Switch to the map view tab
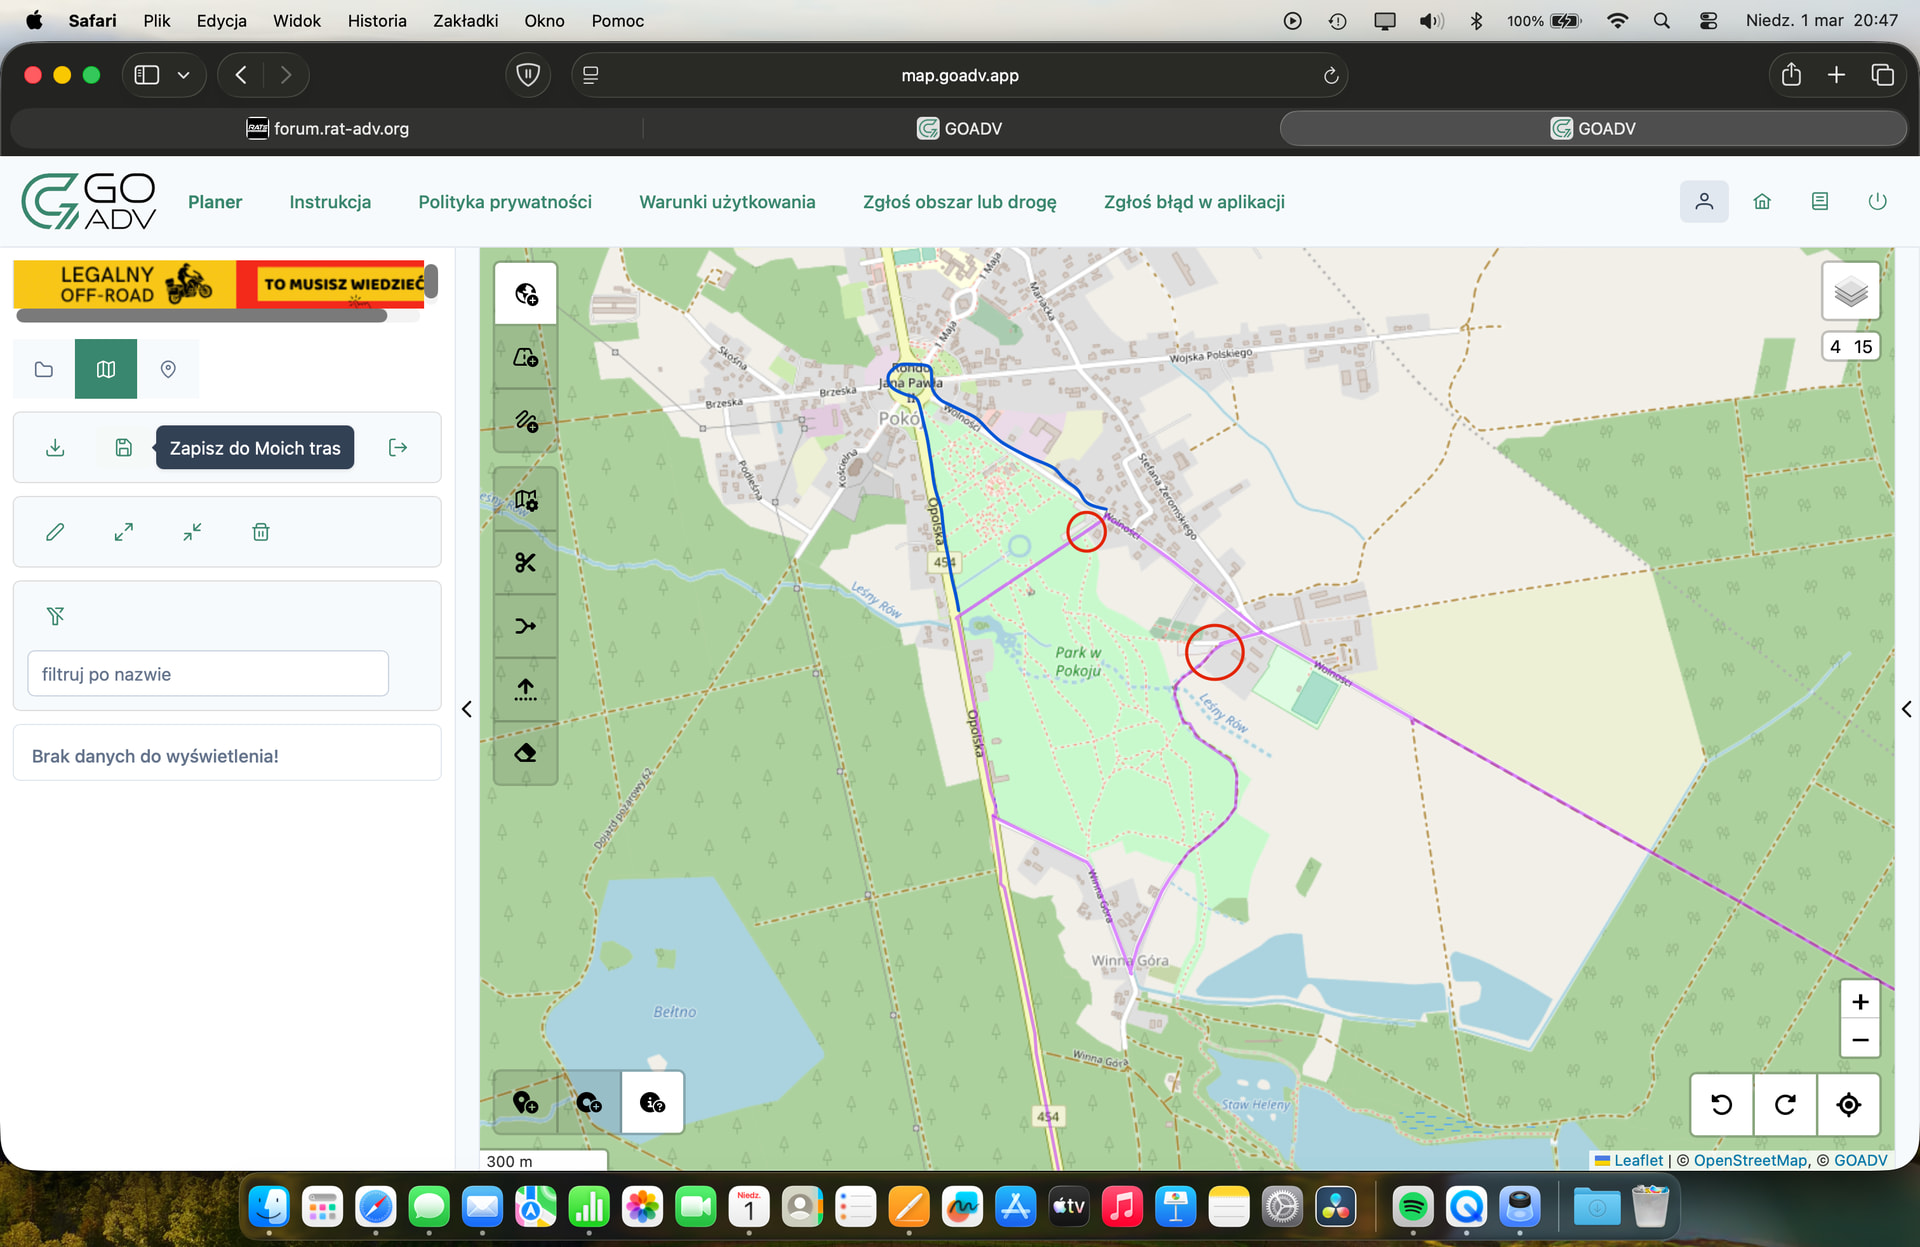Viewport: 1920px width, 1247px height. [x=106, y=369]
